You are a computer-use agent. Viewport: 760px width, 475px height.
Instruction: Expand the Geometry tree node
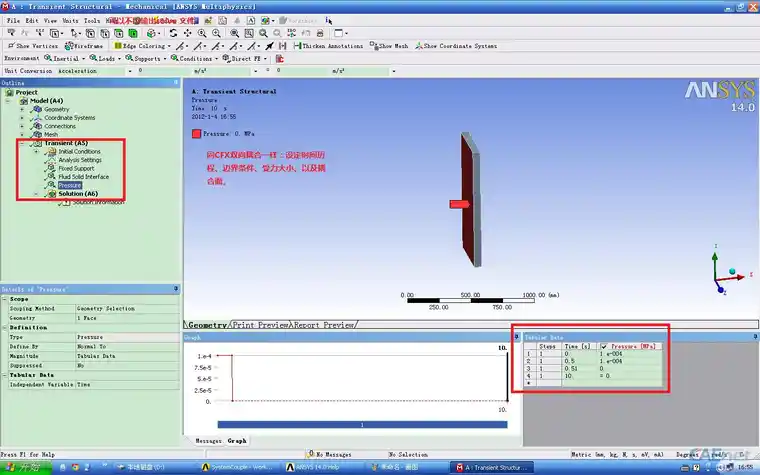(x=22, y=110)
